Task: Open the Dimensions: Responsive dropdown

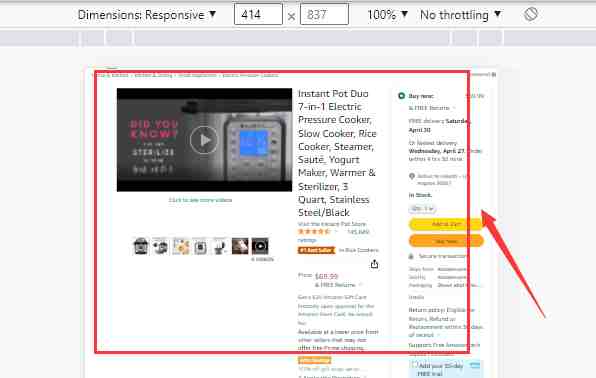Action: tap(147, 15)
